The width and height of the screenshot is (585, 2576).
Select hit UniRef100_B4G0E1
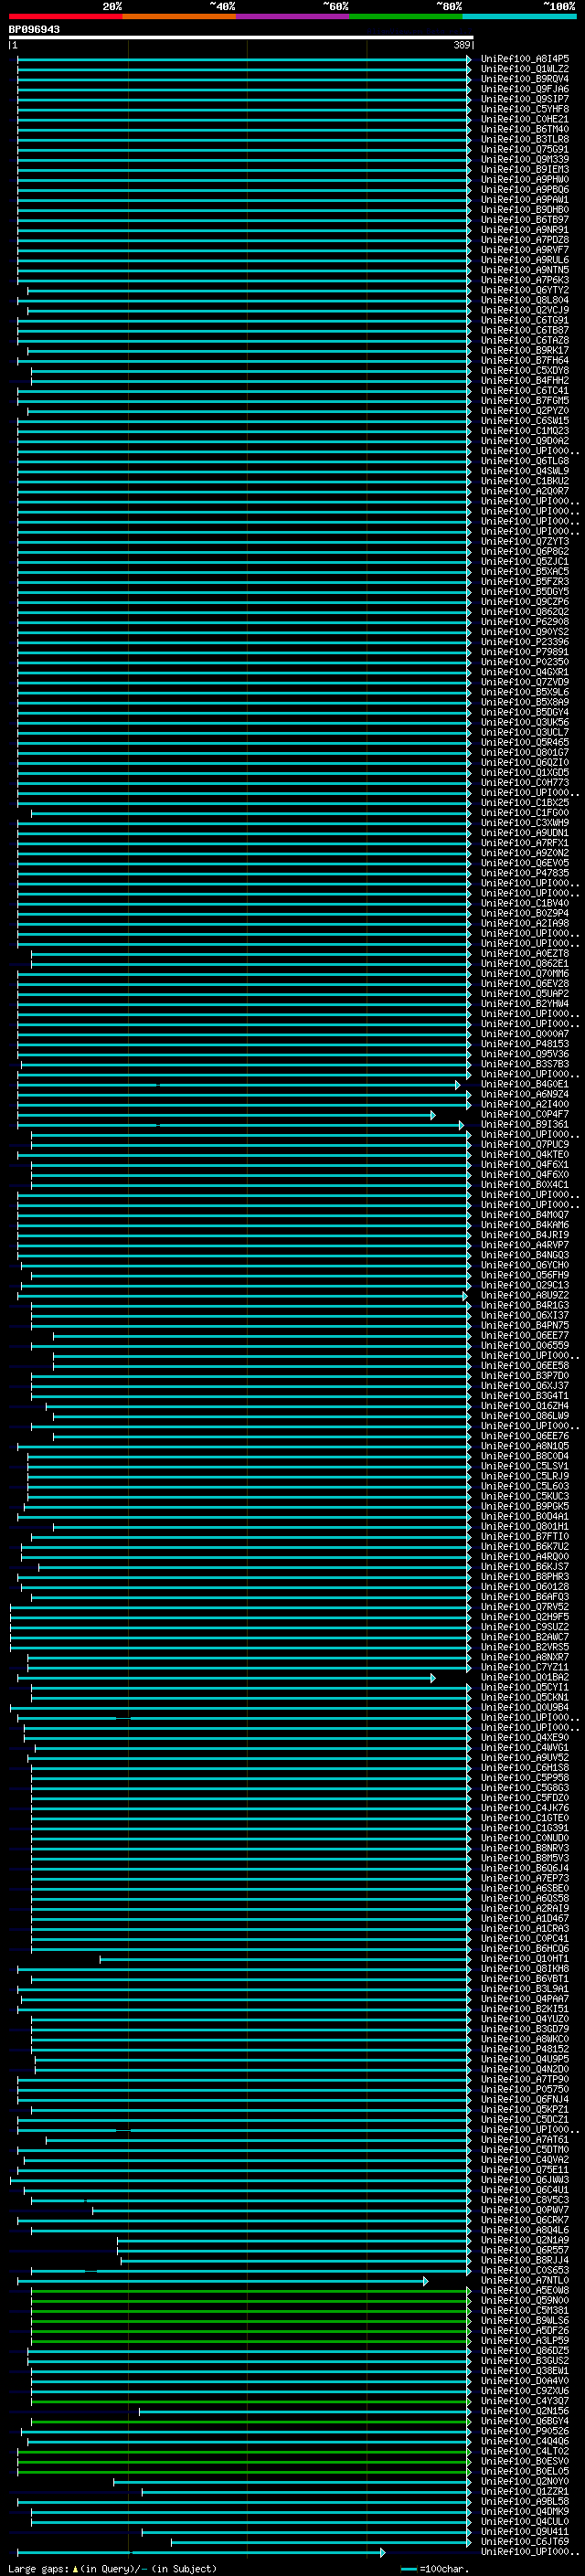tap(525, 1085)
